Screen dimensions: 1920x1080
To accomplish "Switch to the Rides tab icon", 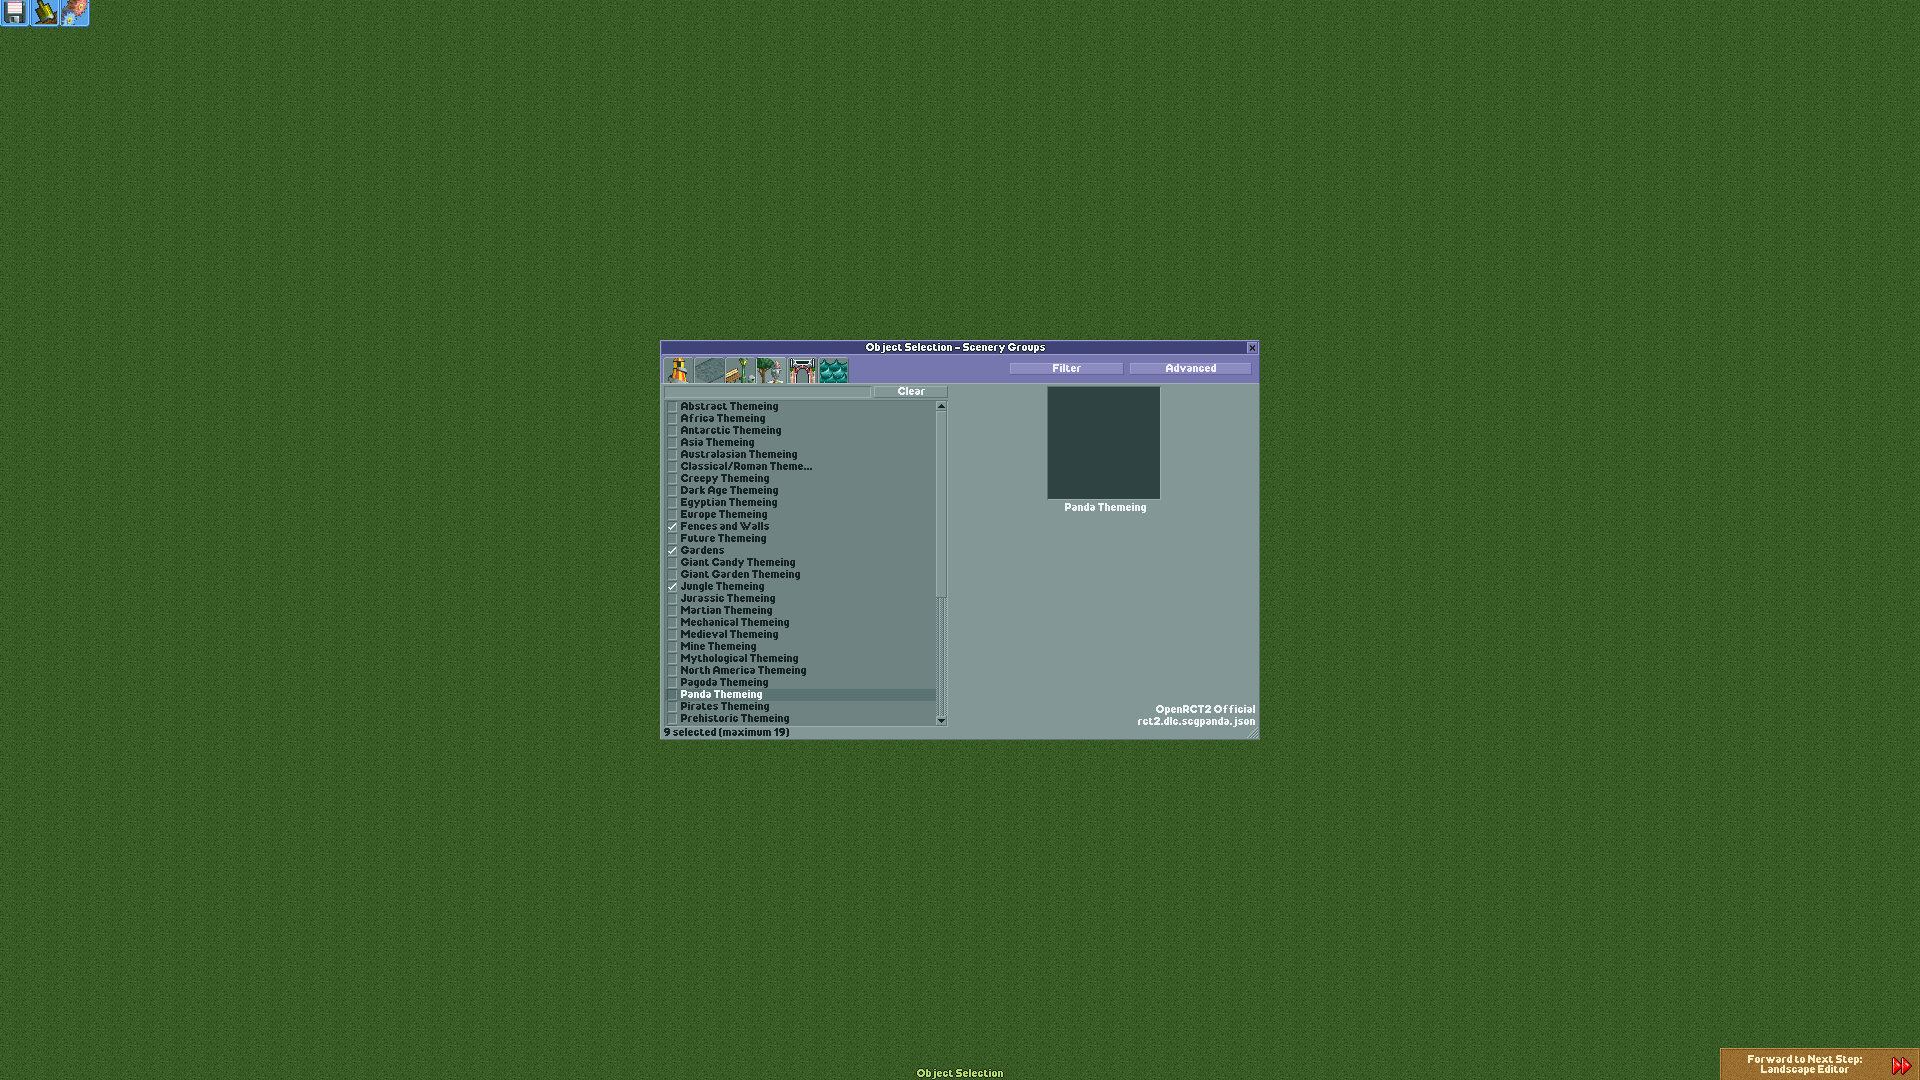I will pyautogui.click(x=678, y=370).
